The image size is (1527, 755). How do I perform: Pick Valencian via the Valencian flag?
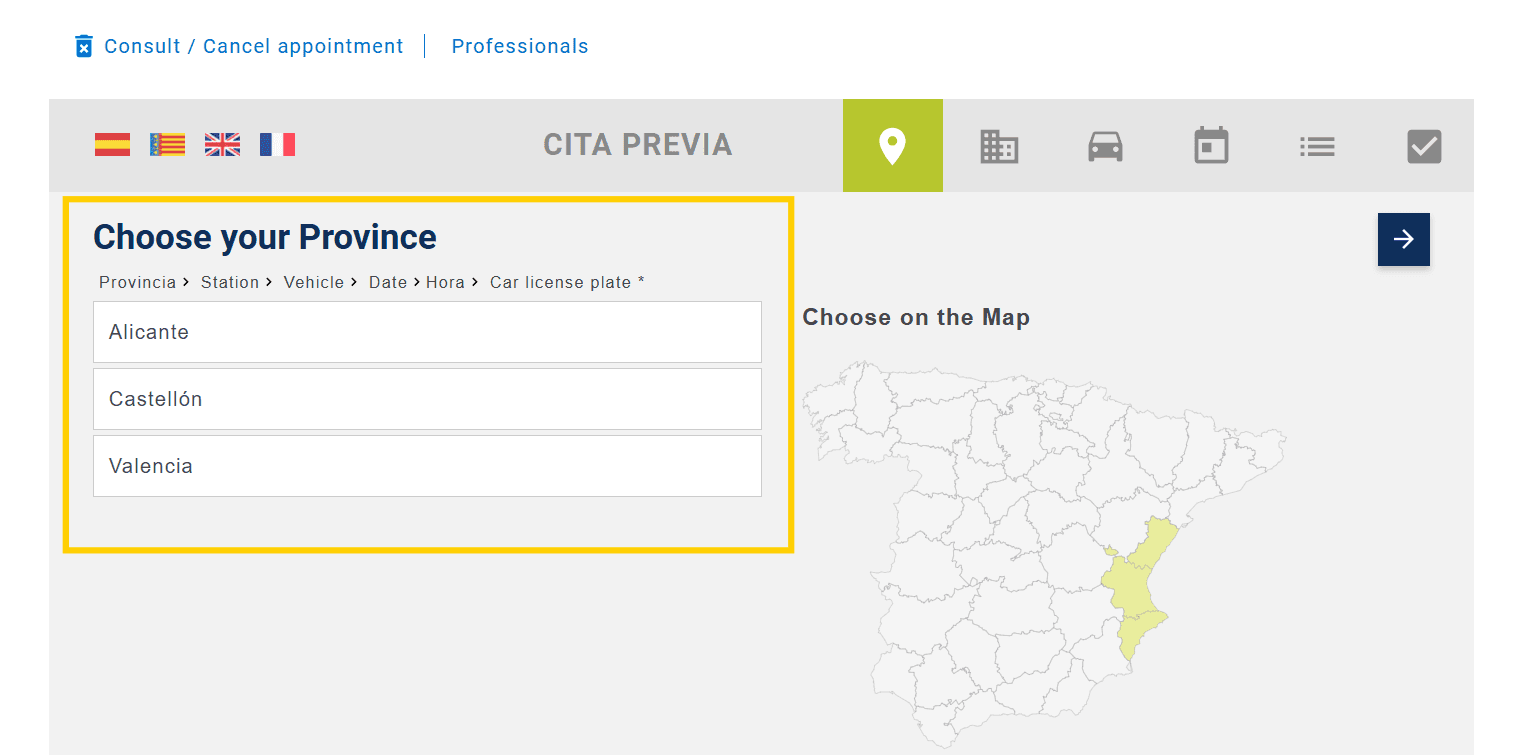click(167, 144)
